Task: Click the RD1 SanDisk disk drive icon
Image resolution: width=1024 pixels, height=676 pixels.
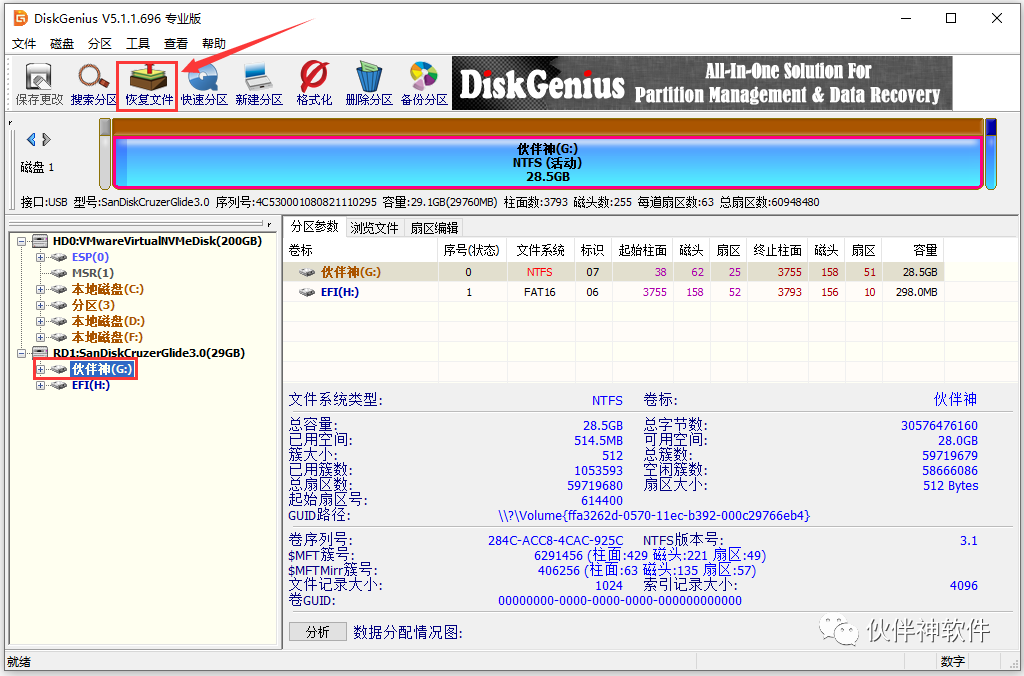Action: click(40, 353)
